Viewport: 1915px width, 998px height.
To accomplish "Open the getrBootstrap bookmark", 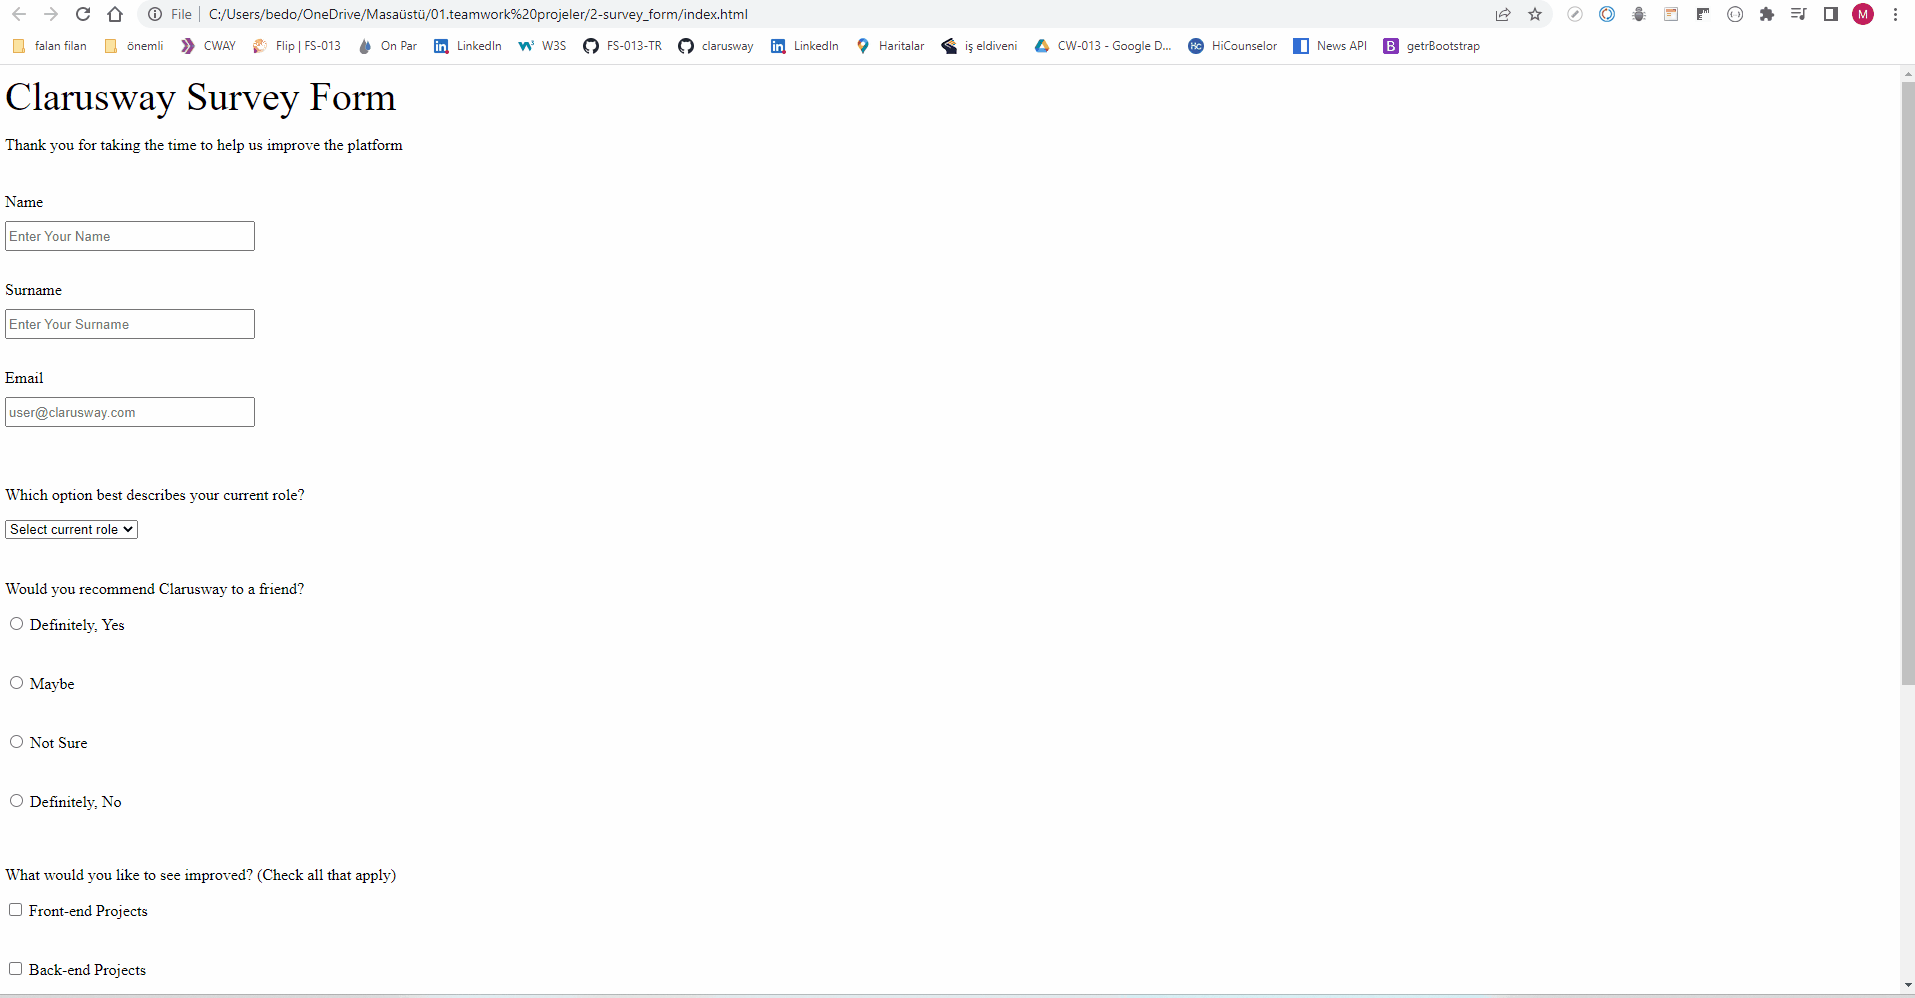I will coord(1431,46).
